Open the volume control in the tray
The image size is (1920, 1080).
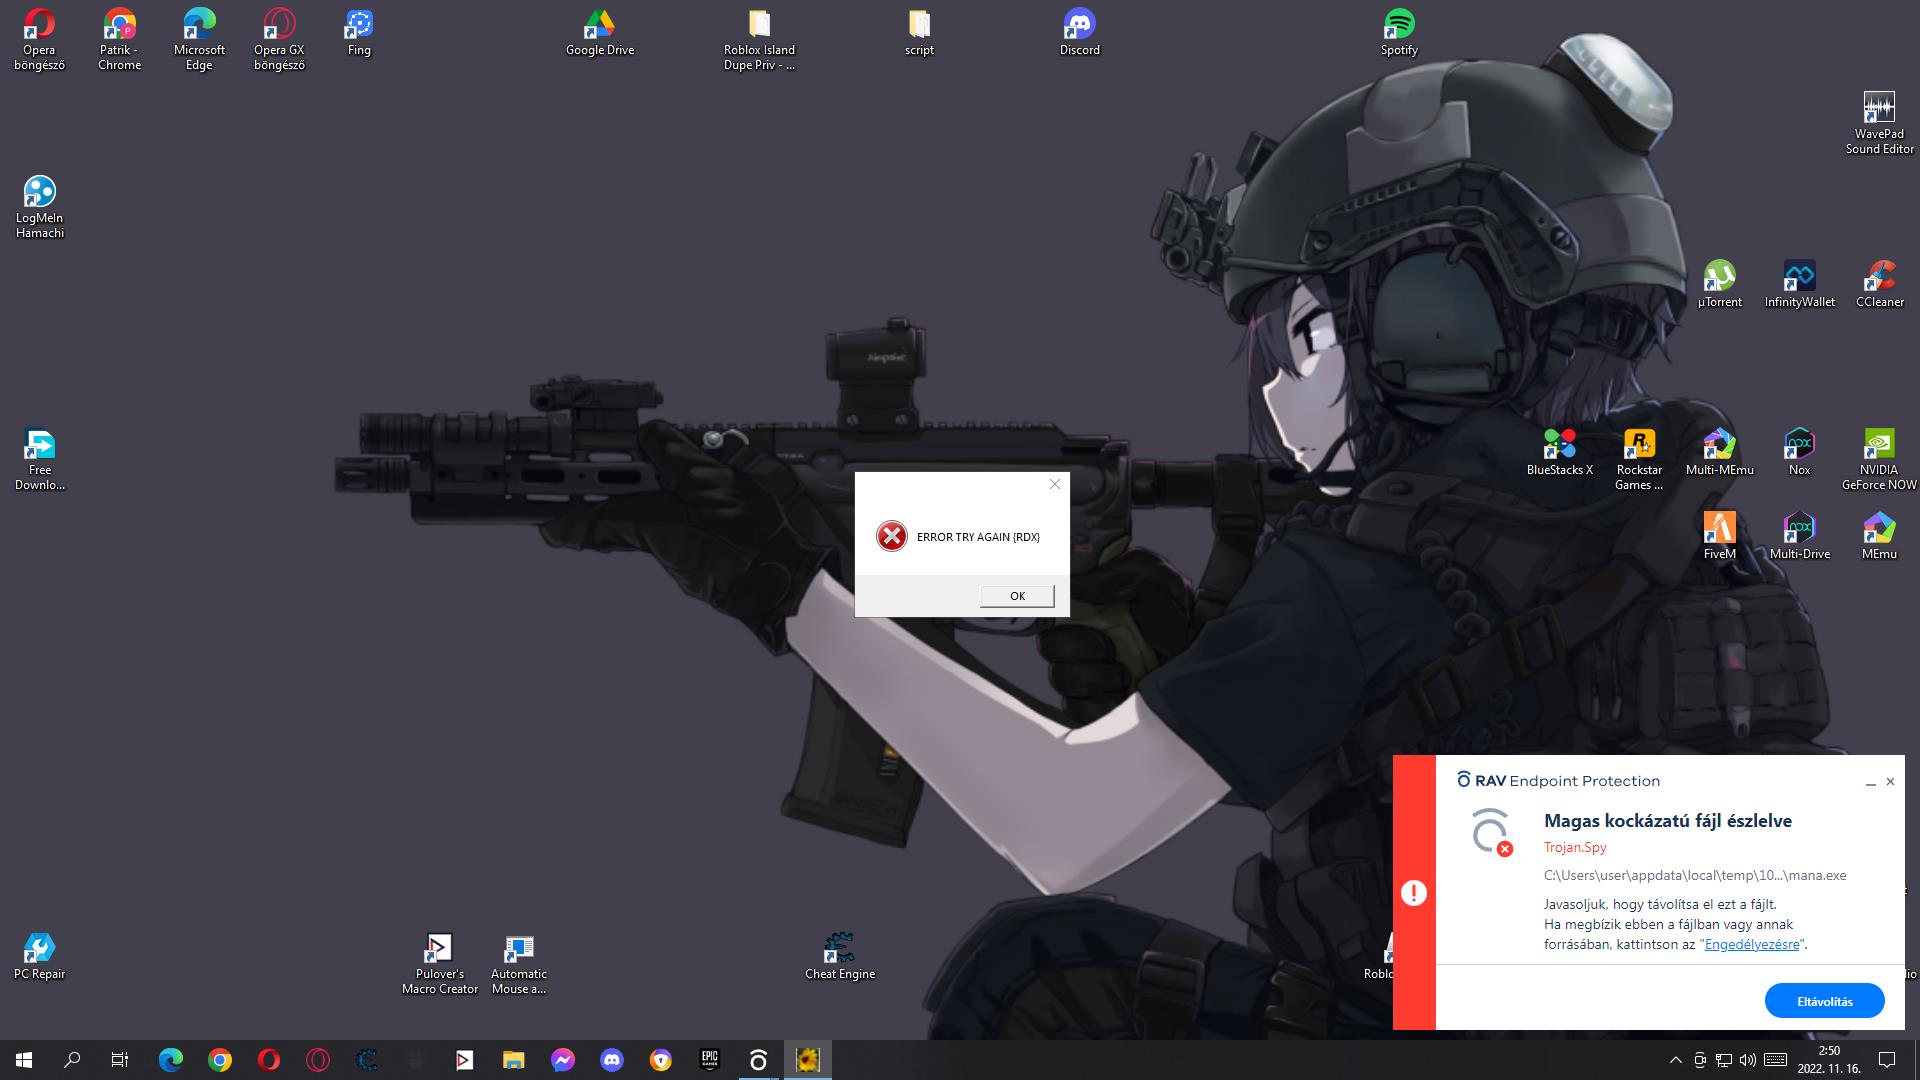(1748, 1060)
